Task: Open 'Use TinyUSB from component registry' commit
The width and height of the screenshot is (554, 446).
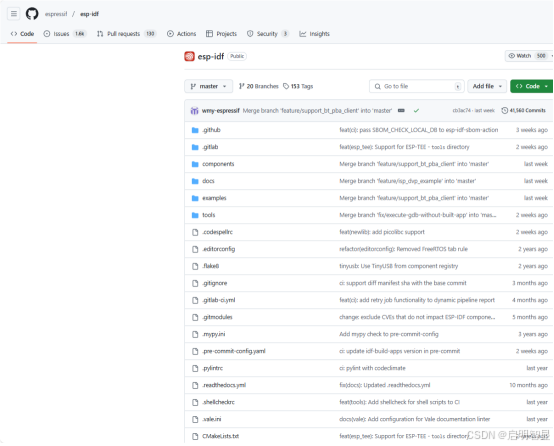Action: coord(399,266)
